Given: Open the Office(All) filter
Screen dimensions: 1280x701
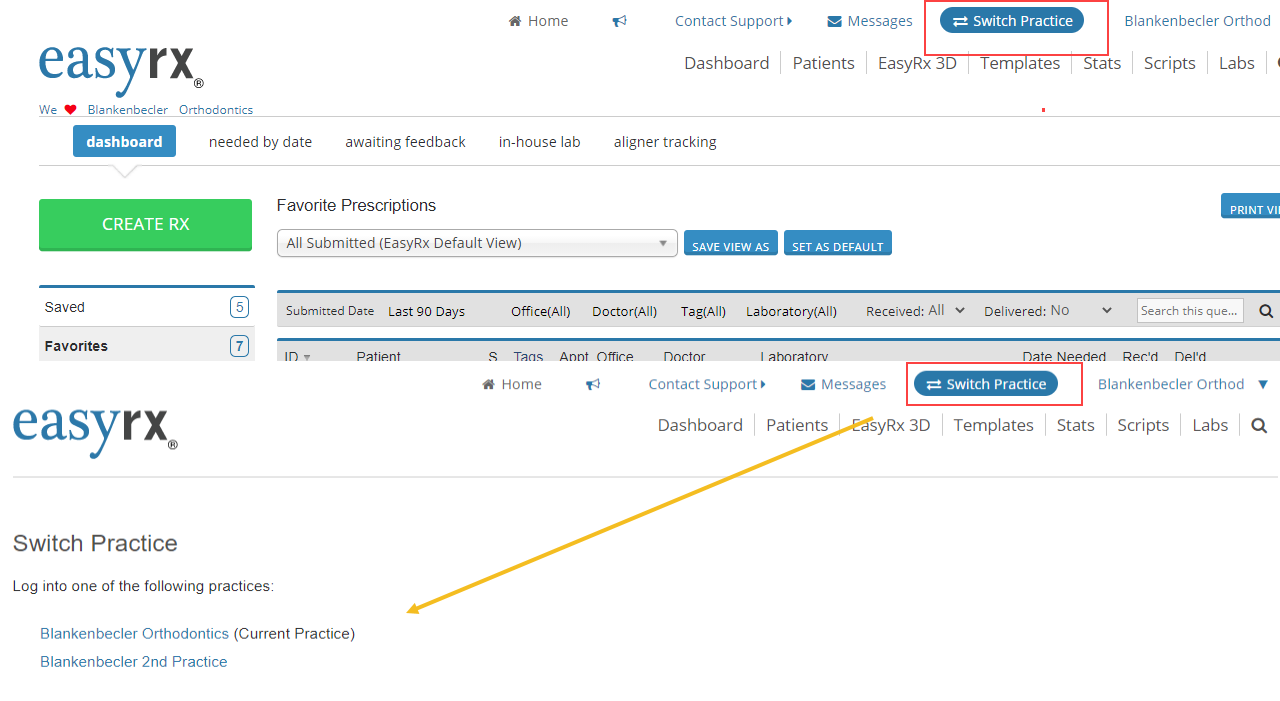Looking at the screenshot, I should point(540,311).
